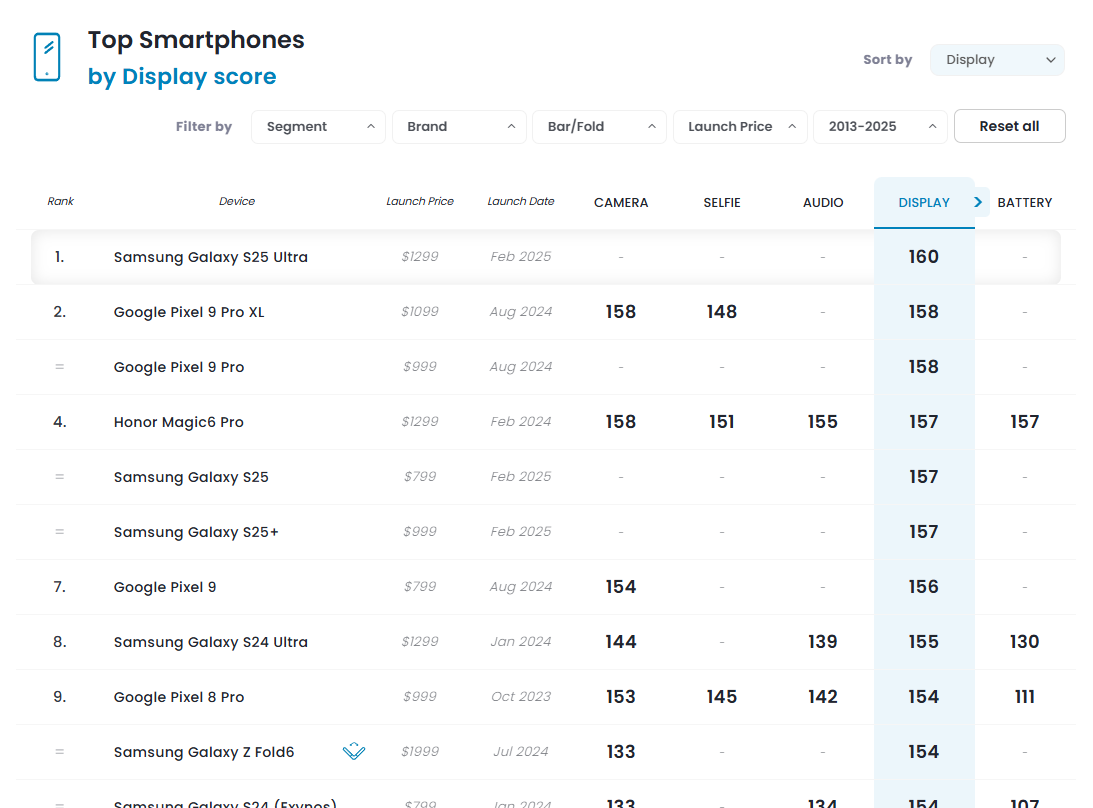Click the $1099 launch price for Pixel 9 Pro XL

click(x=420, y=312)
